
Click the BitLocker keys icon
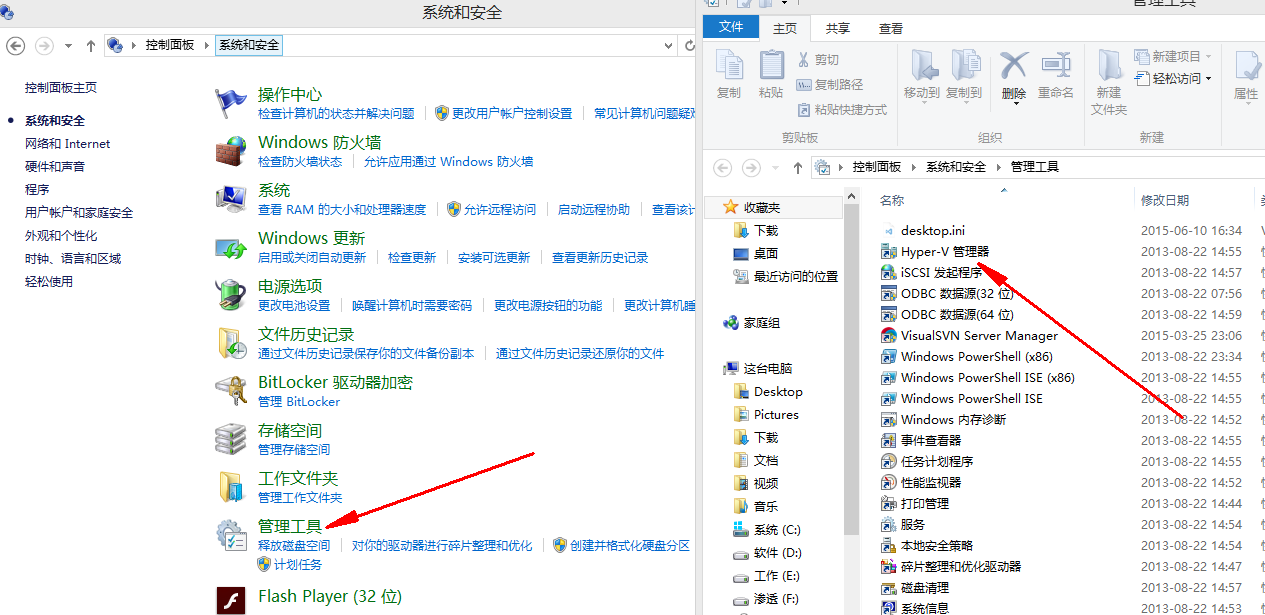pyautogui.click(x=231, y=391)
